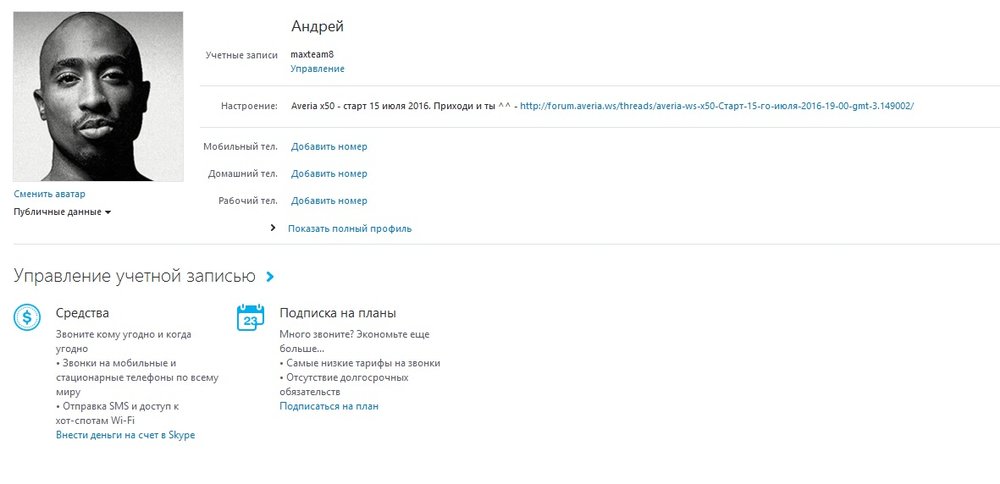Click the Сменить аватар link
Screen dimensions: 1000x484
point(50,193)
